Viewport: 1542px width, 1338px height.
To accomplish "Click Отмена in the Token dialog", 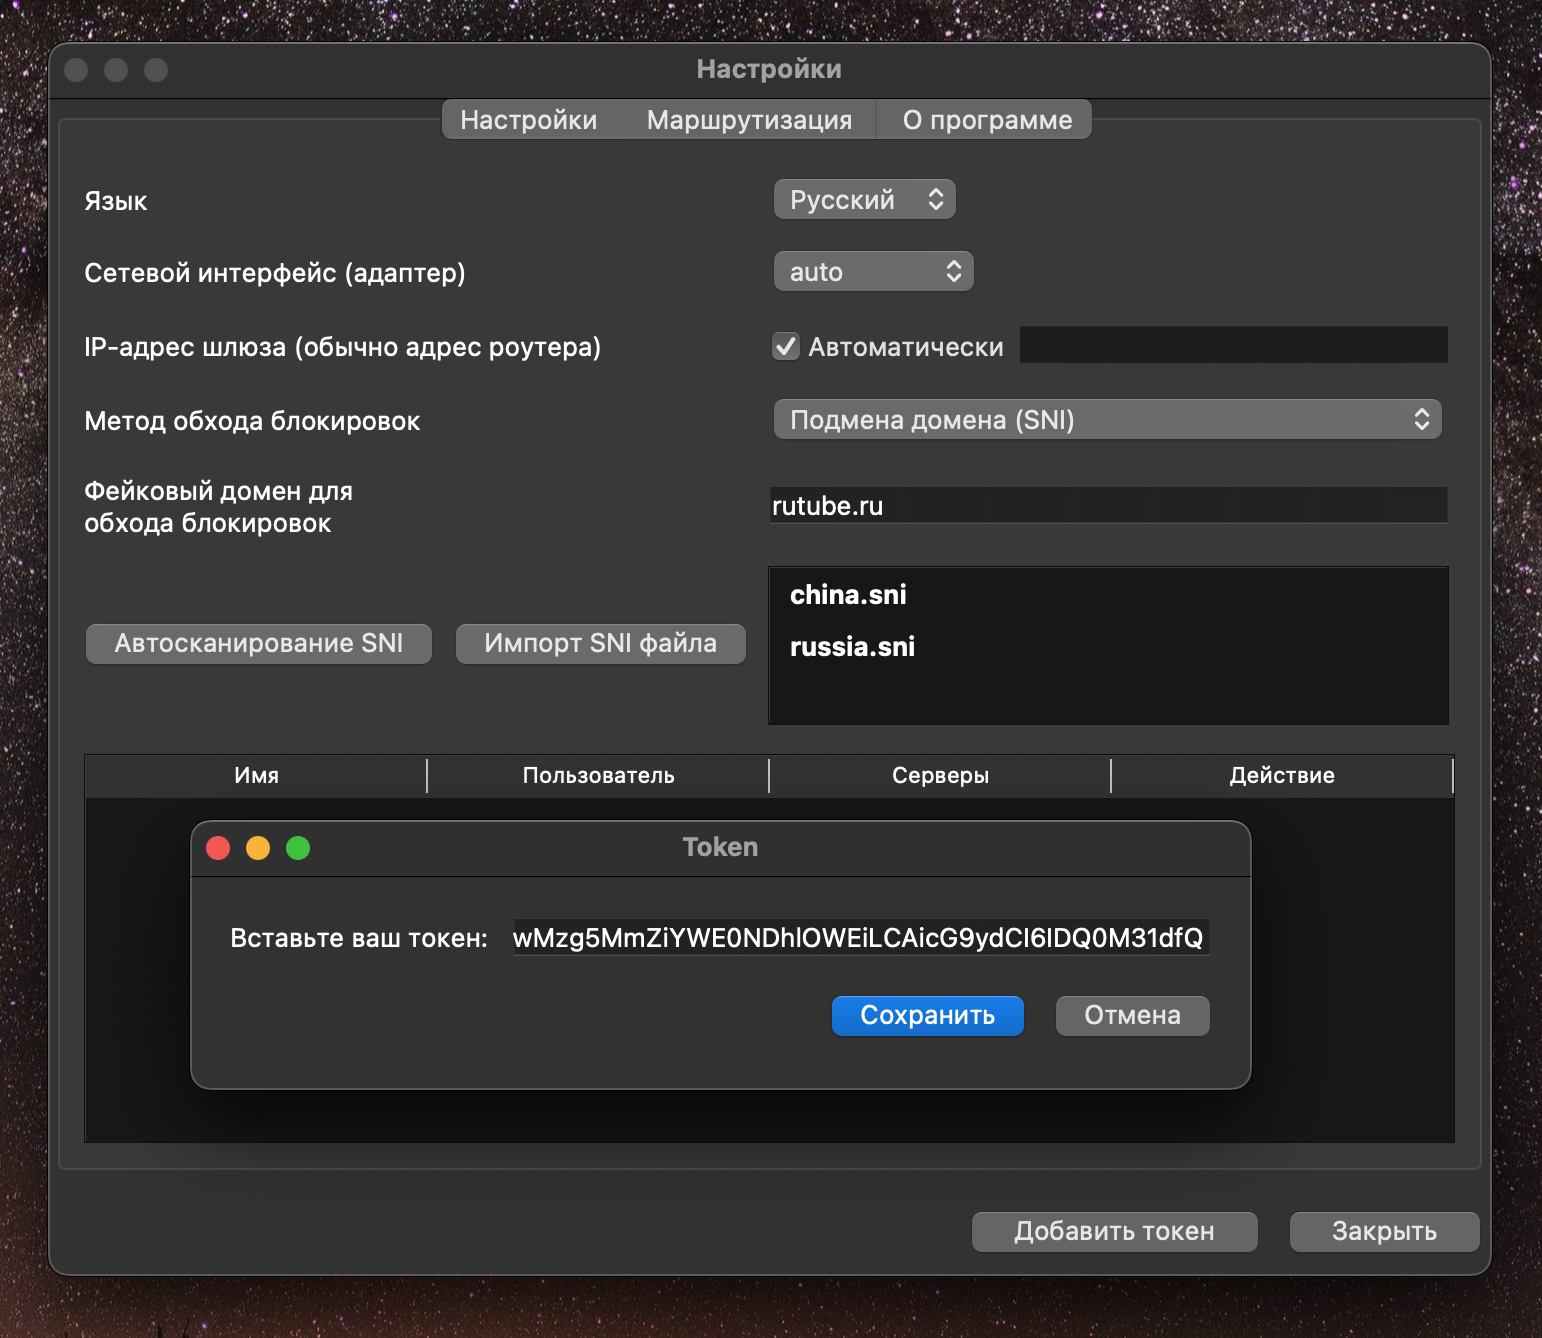I will [x=1133, y=1015].
